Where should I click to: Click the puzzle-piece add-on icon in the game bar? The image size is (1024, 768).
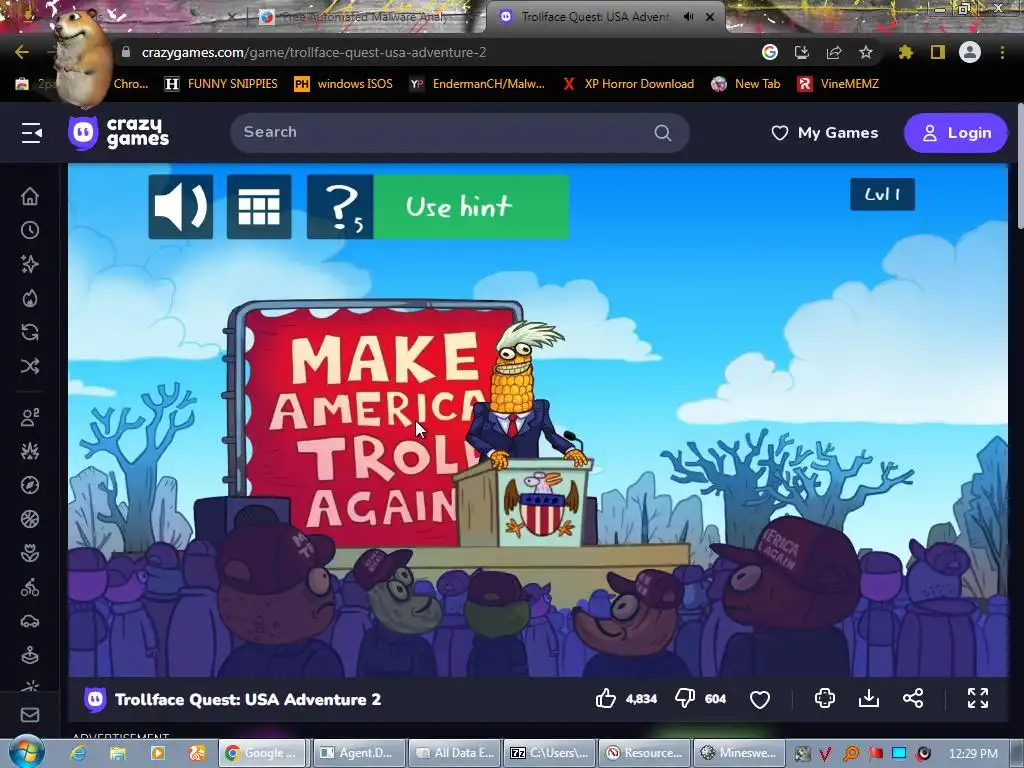click(825, 698)
